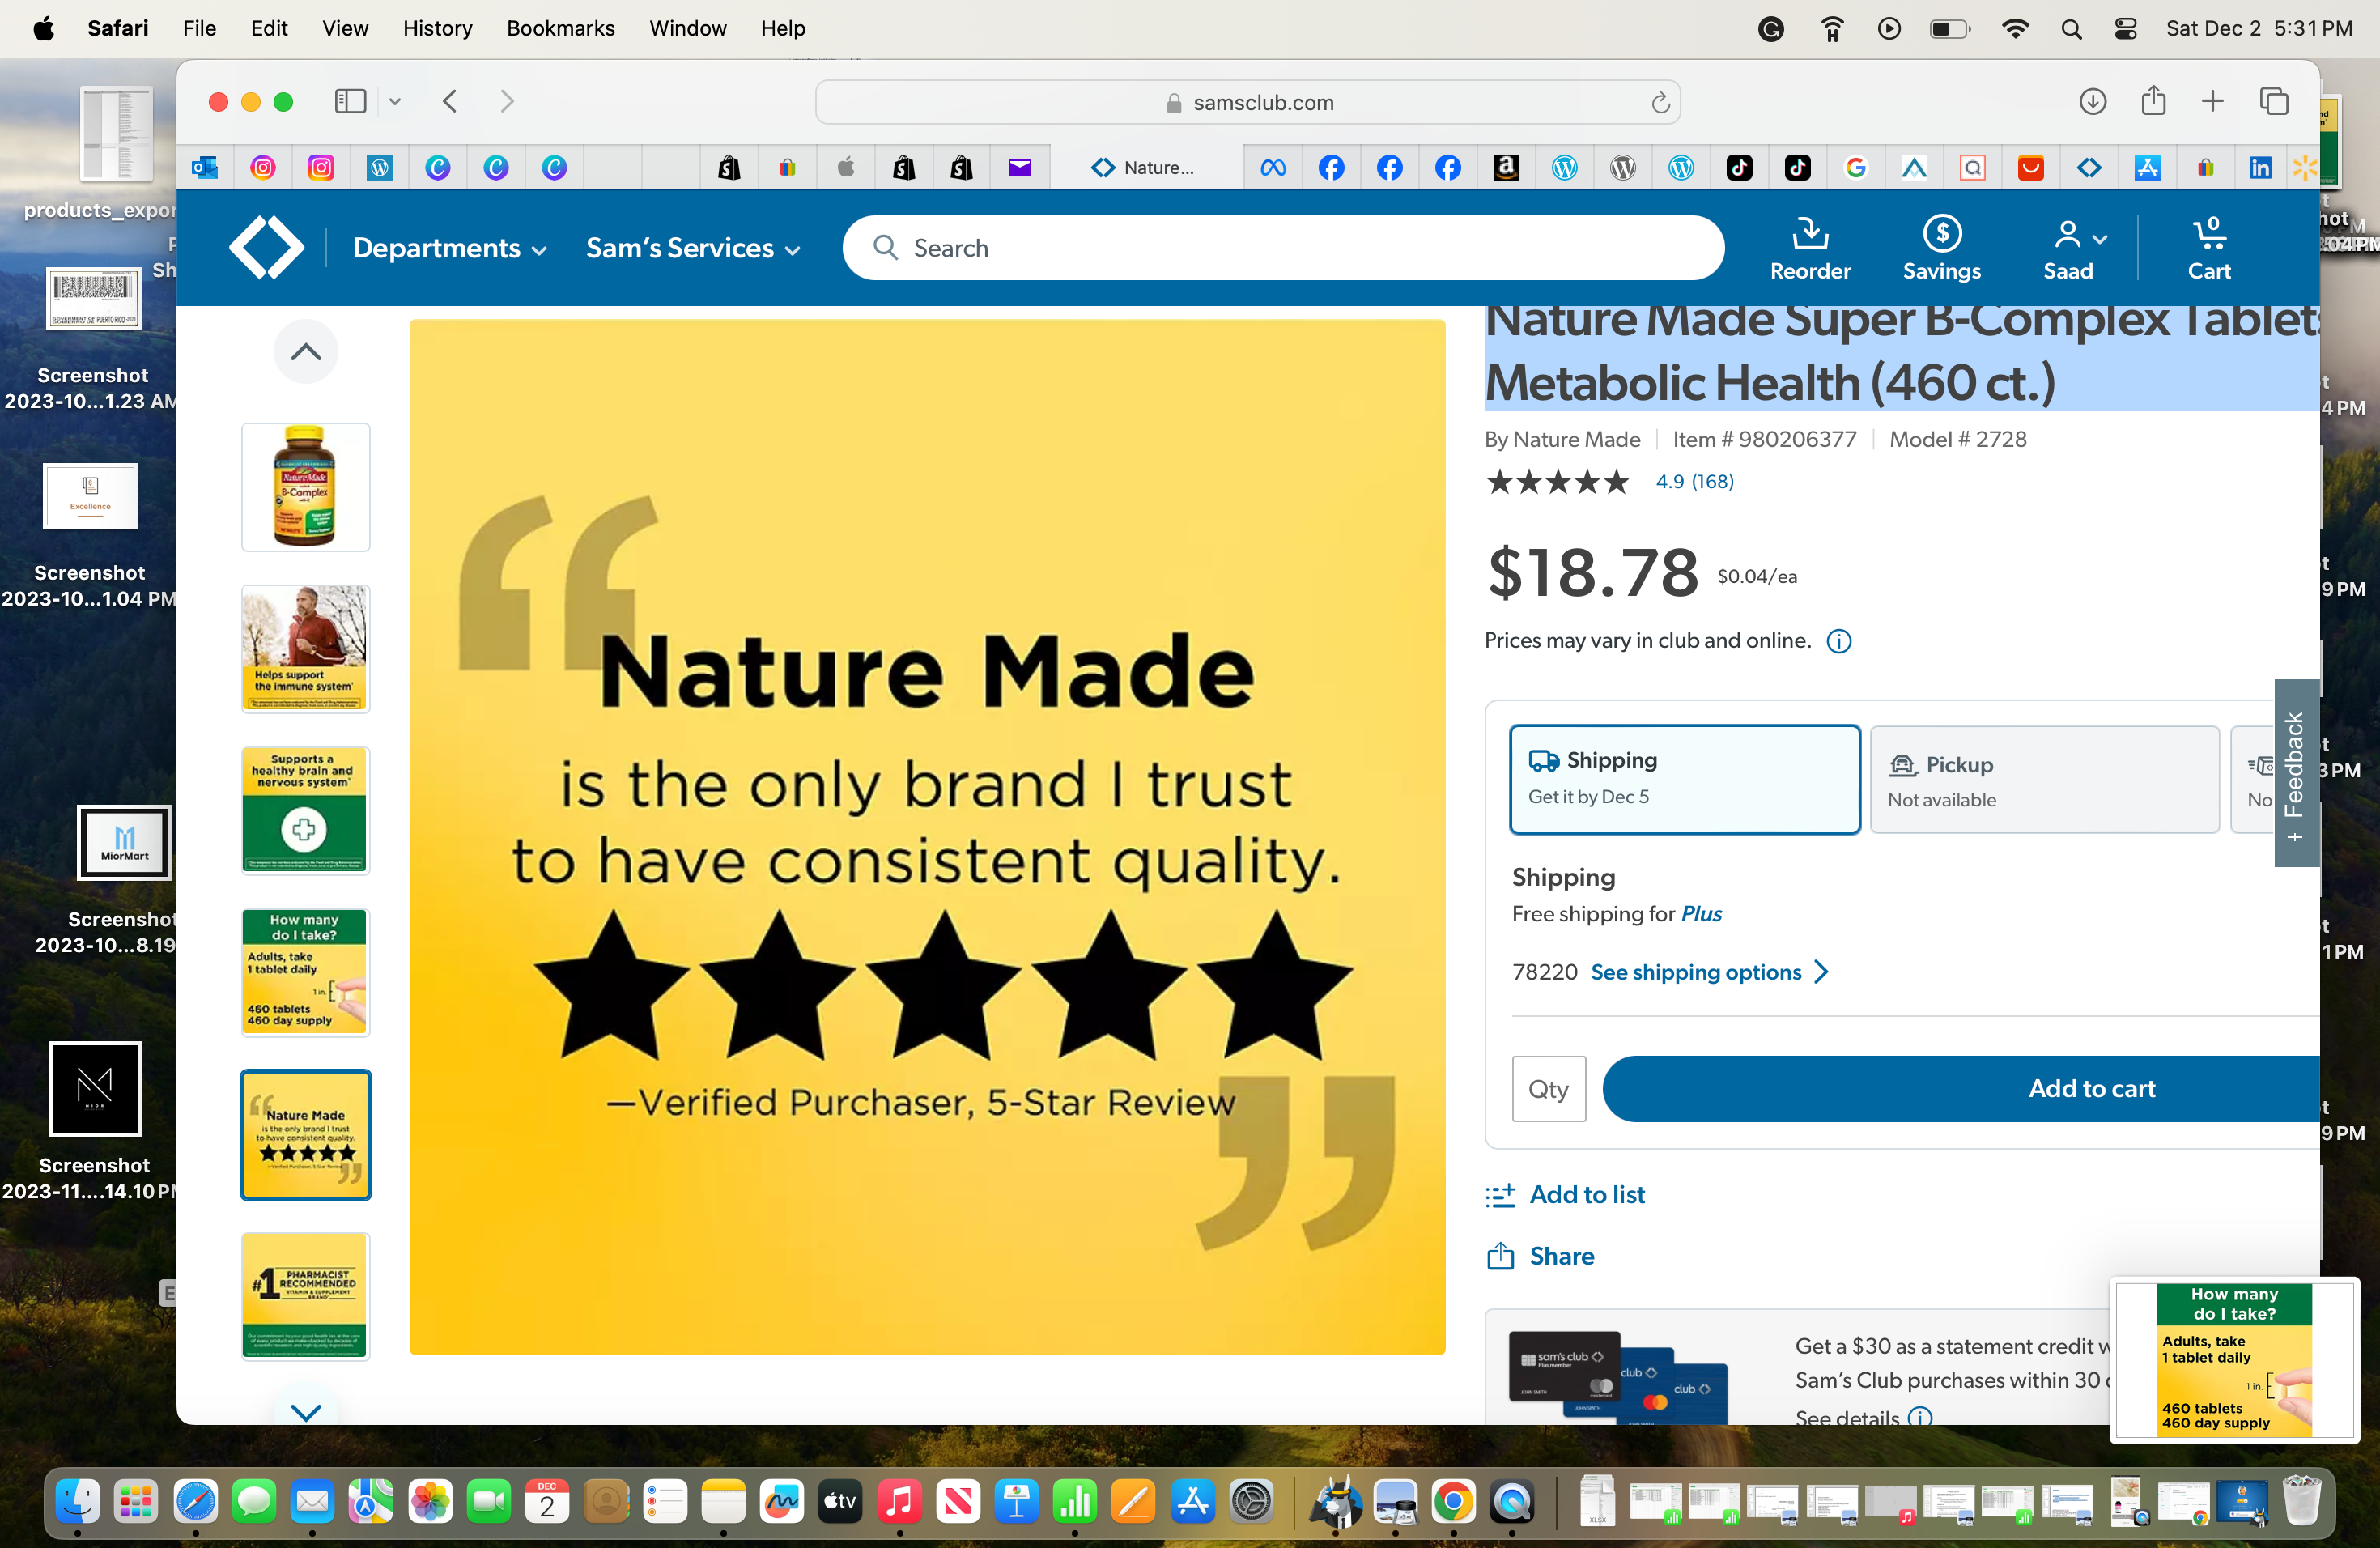Open the View menu
This screenshot has width=2380, height=1548.
[x=344, y=28]
